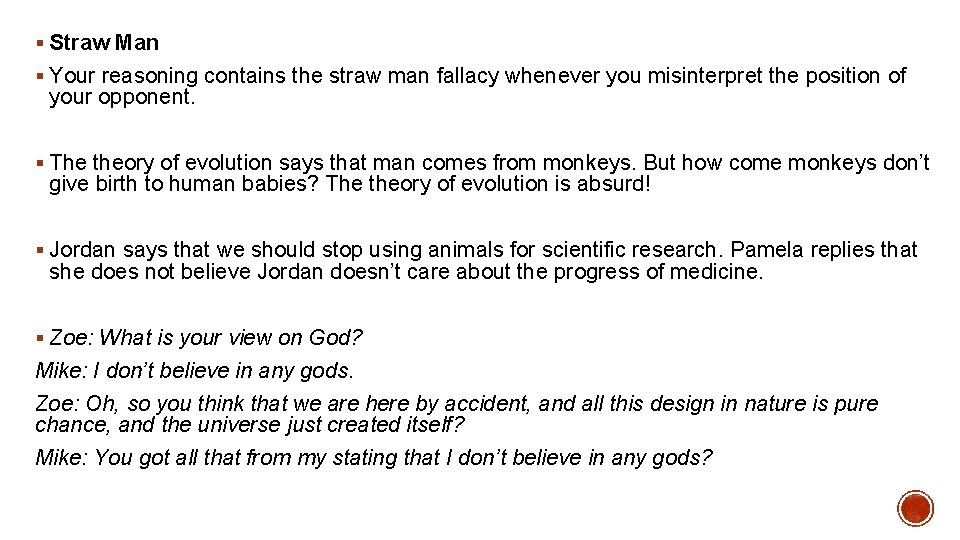Click the bullet marker beside Straw Man heading

pos(40,43)
